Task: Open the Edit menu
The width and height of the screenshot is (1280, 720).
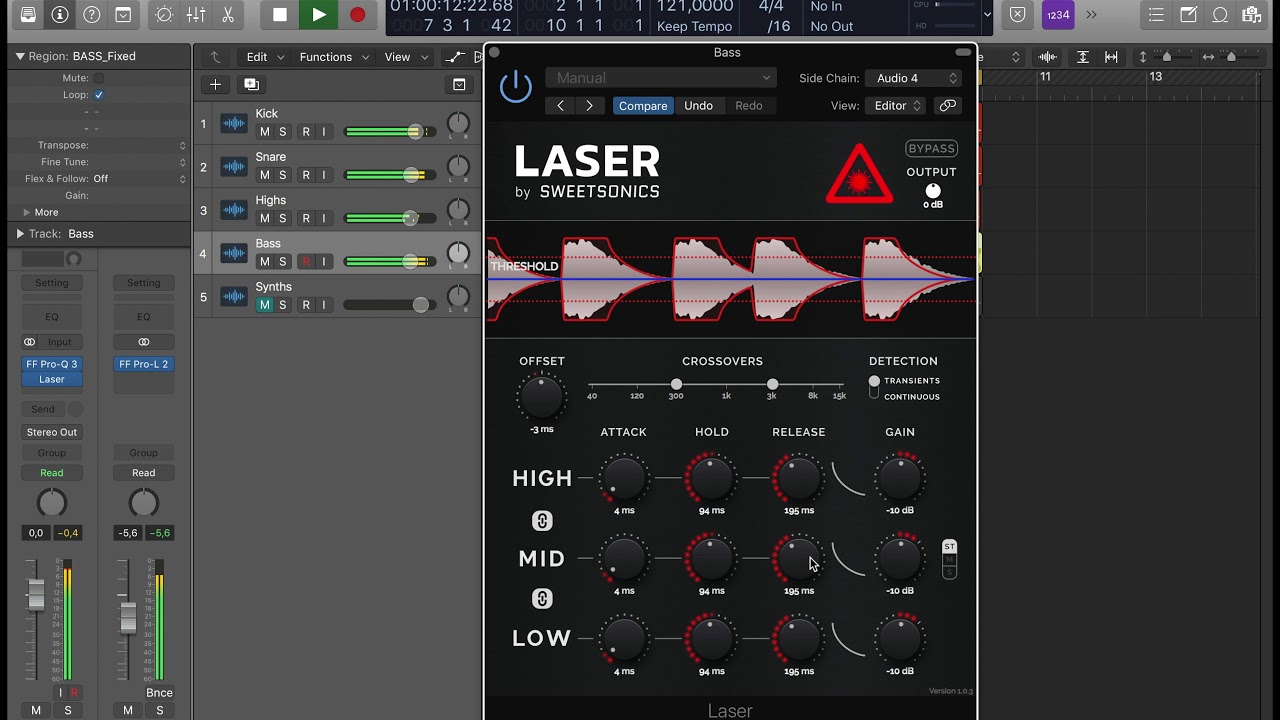Action: 265,57
